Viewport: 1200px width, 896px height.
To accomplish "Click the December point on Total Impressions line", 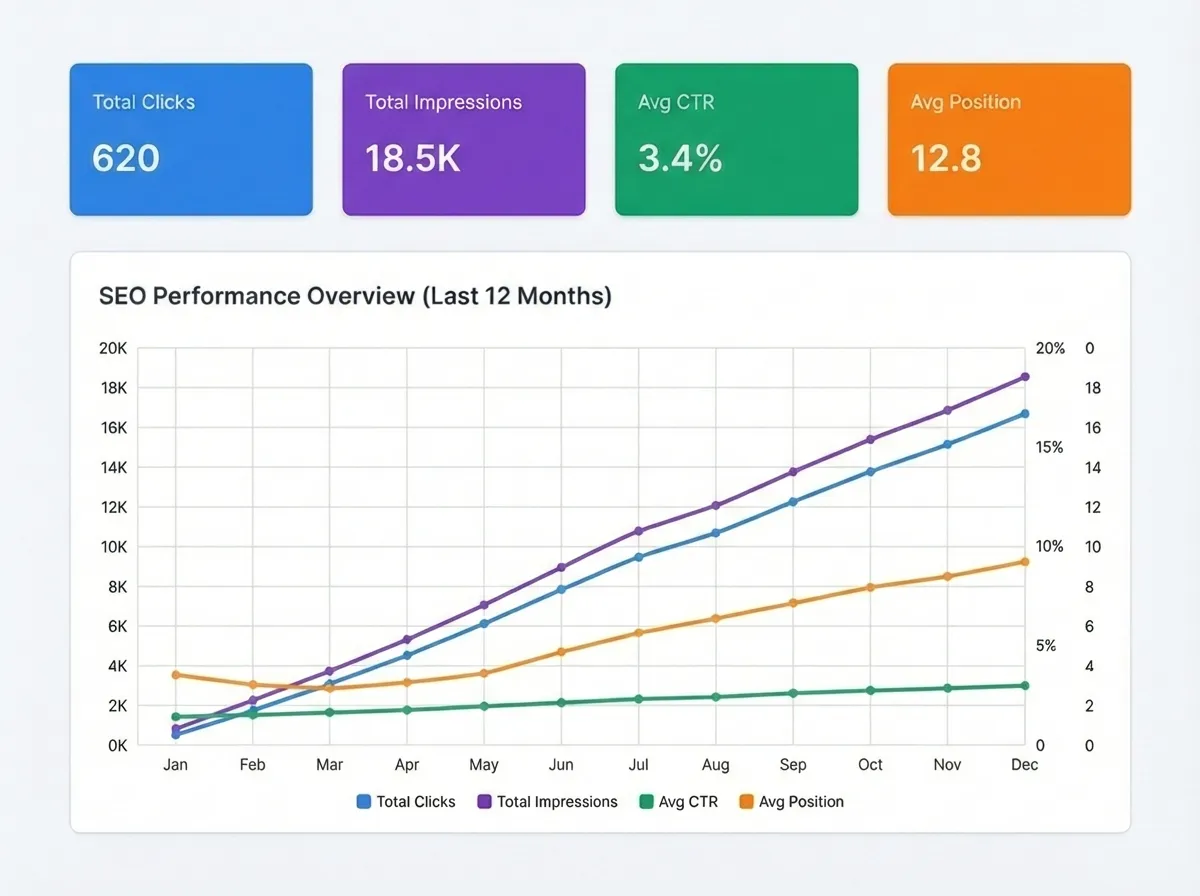I will coord(1024,377).
